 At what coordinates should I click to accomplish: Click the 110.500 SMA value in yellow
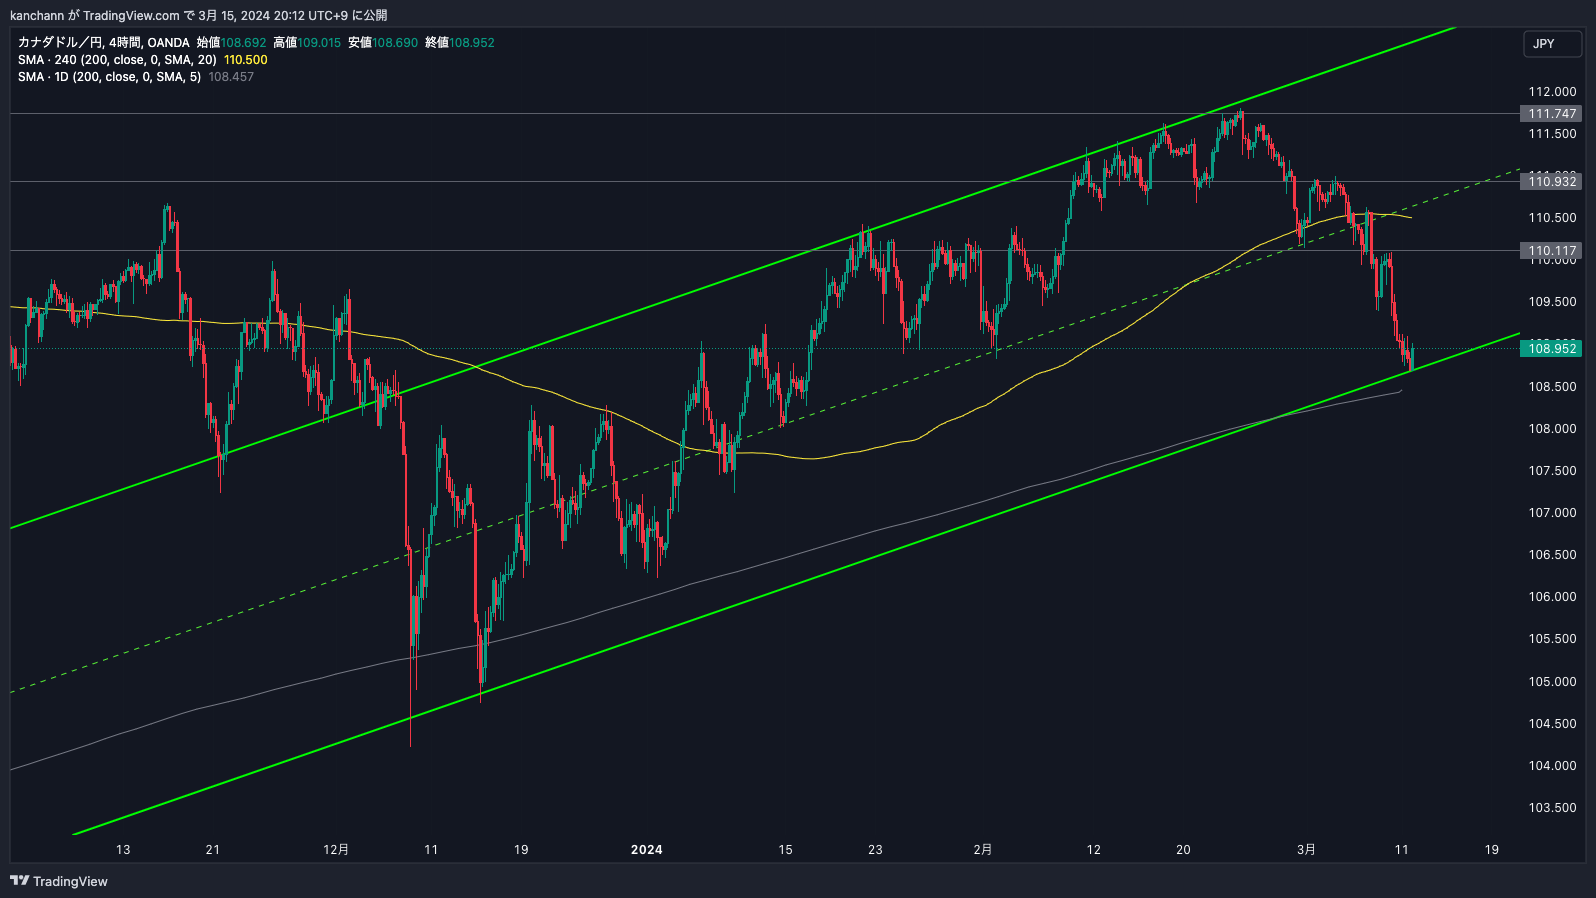[246, 60]
